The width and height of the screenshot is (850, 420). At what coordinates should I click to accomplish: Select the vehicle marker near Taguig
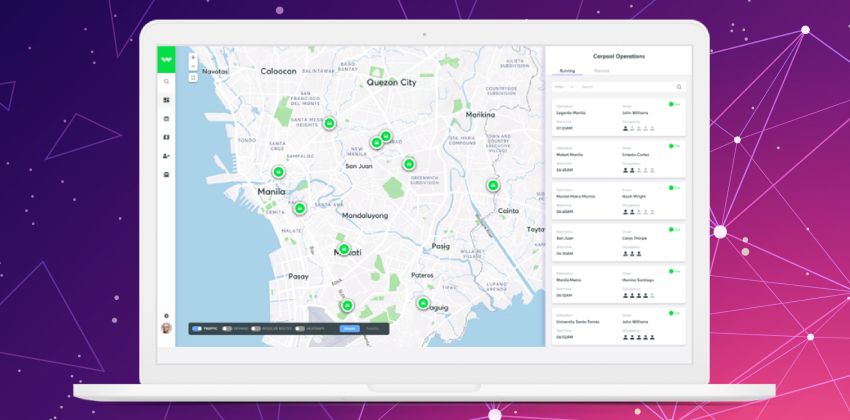click(423, 303)
